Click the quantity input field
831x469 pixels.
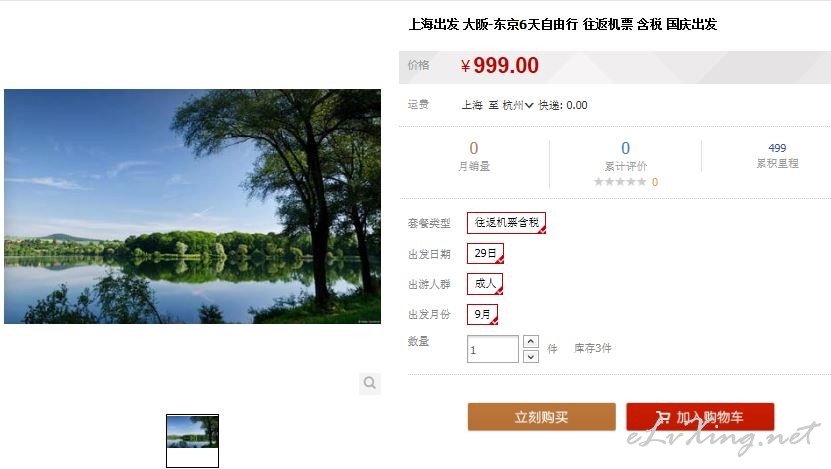tap(492, 349)
